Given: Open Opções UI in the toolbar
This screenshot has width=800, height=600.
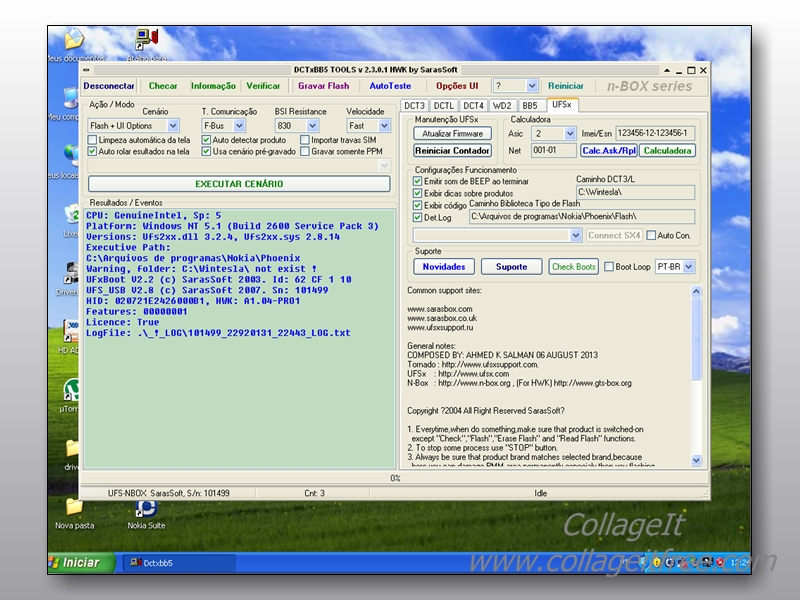Looking at the screenshot, I should (x=457, y=86).
